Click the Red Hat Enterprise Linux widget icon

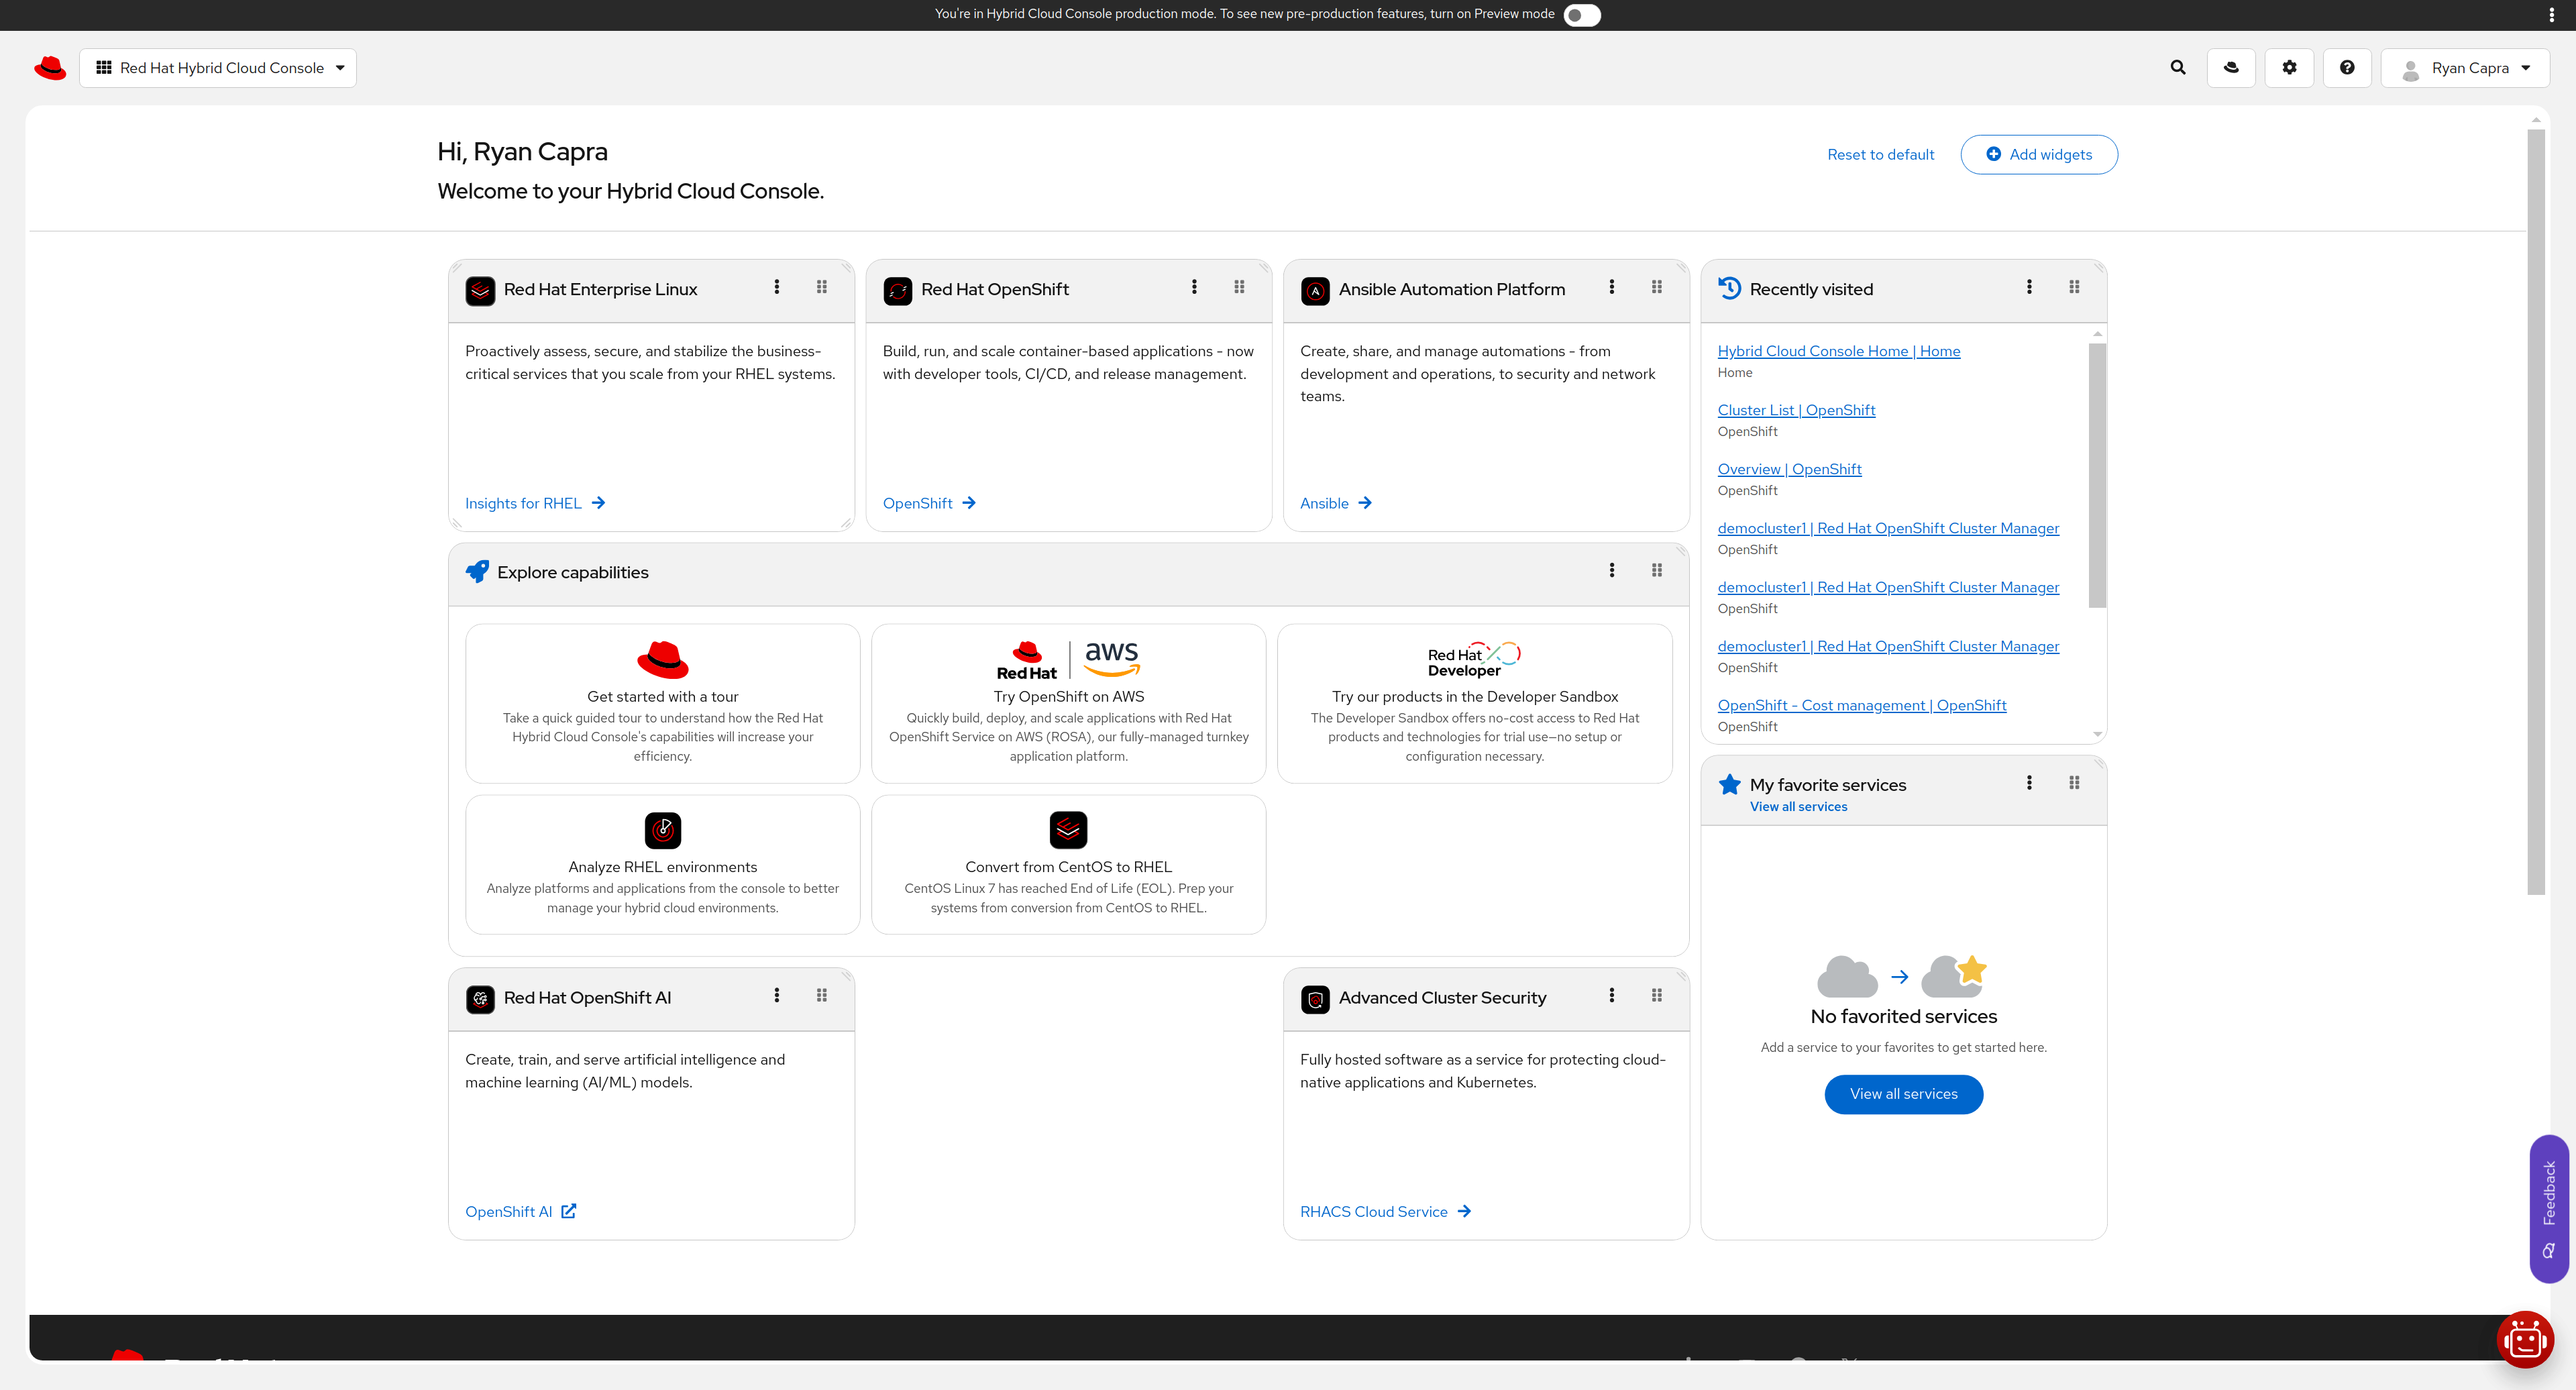[481, 290]
